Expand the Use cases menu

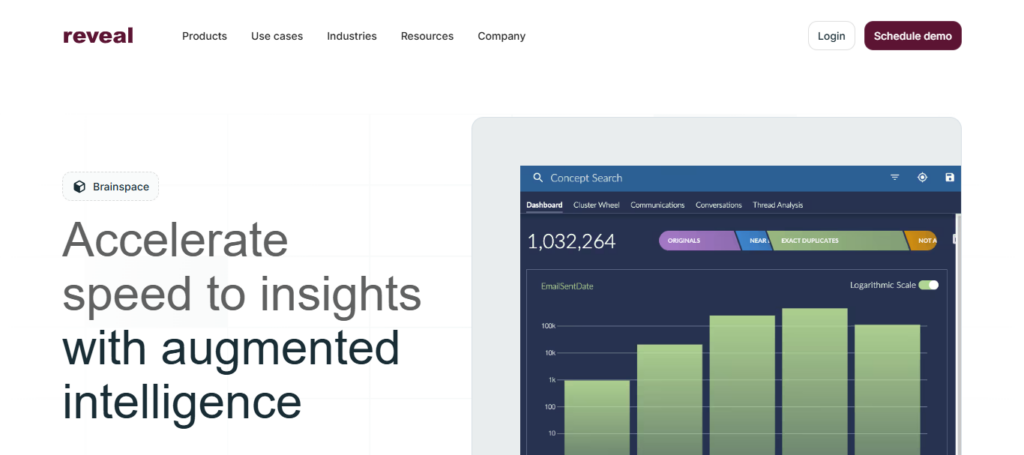tap(277, 36)
